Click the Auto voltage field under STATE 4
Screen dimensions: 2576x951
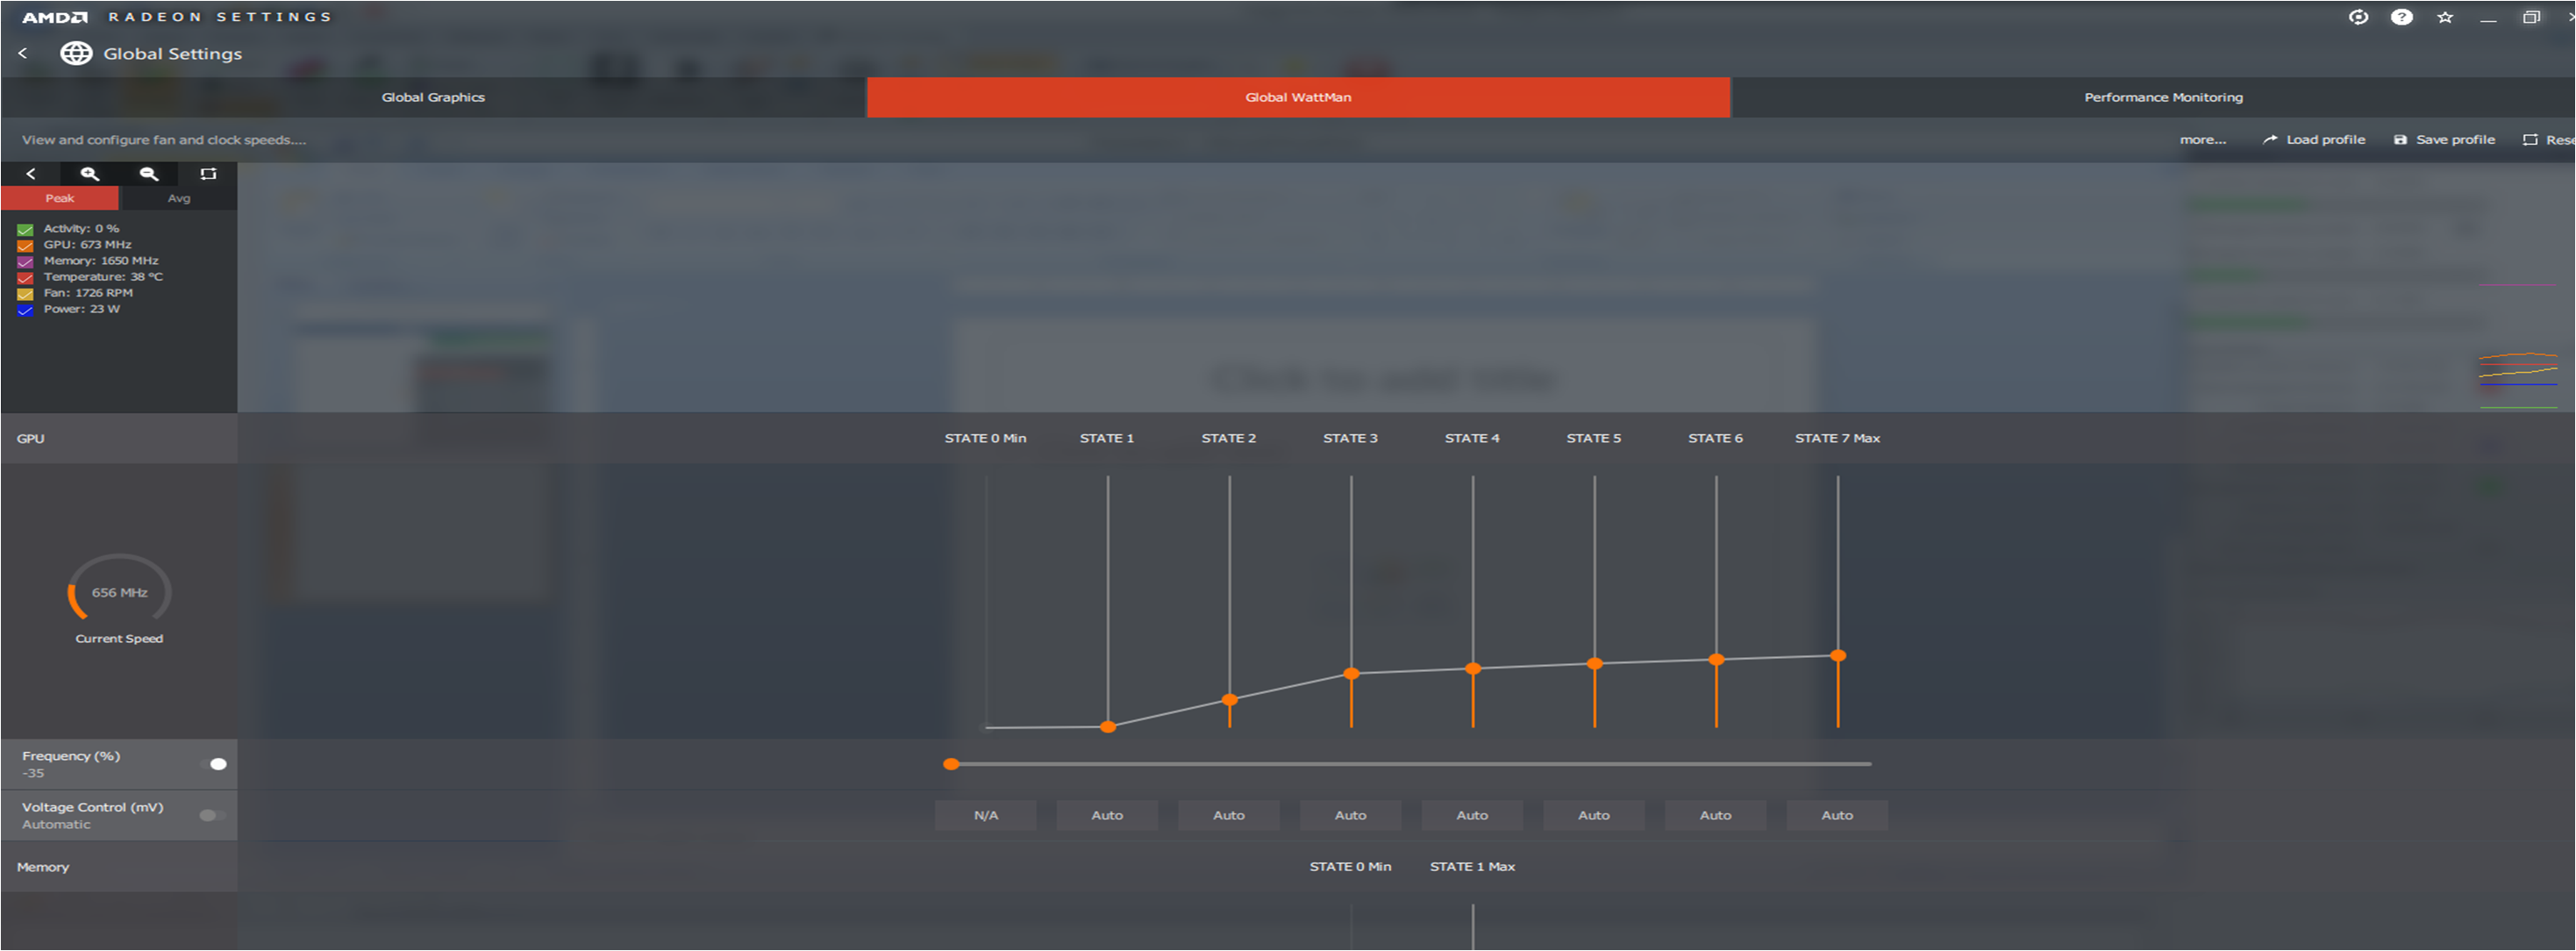(1472, 815)
